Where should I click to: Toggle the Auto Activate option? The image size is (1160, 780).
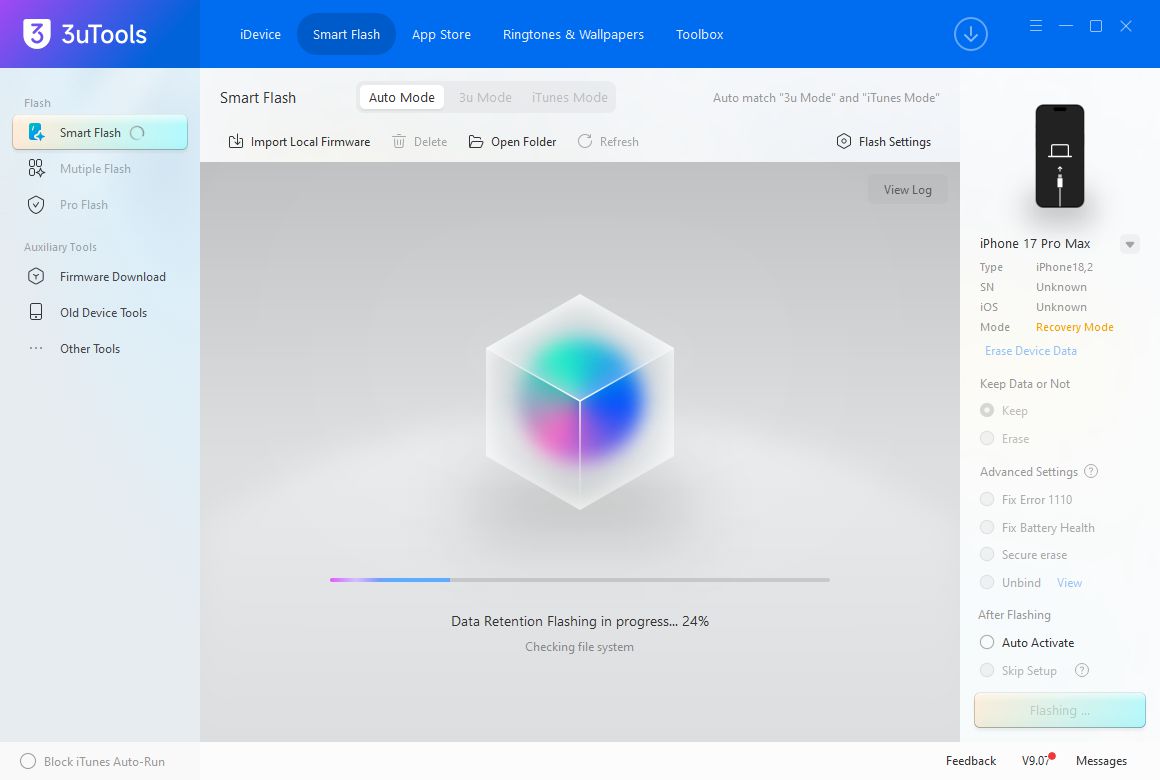click(x=987, y=642)
